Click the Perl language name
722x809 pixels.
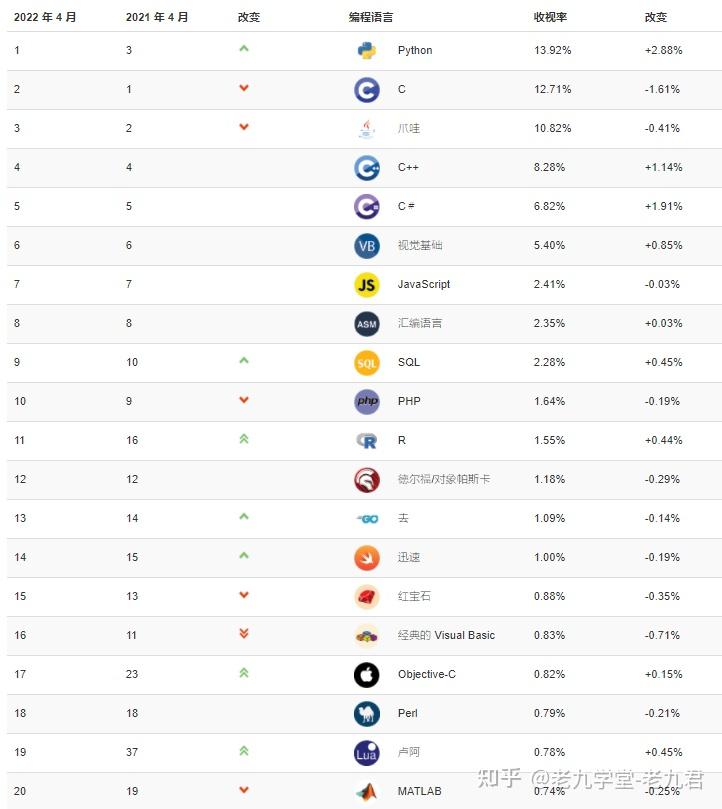pyautogui.click(x=408, y=714)
